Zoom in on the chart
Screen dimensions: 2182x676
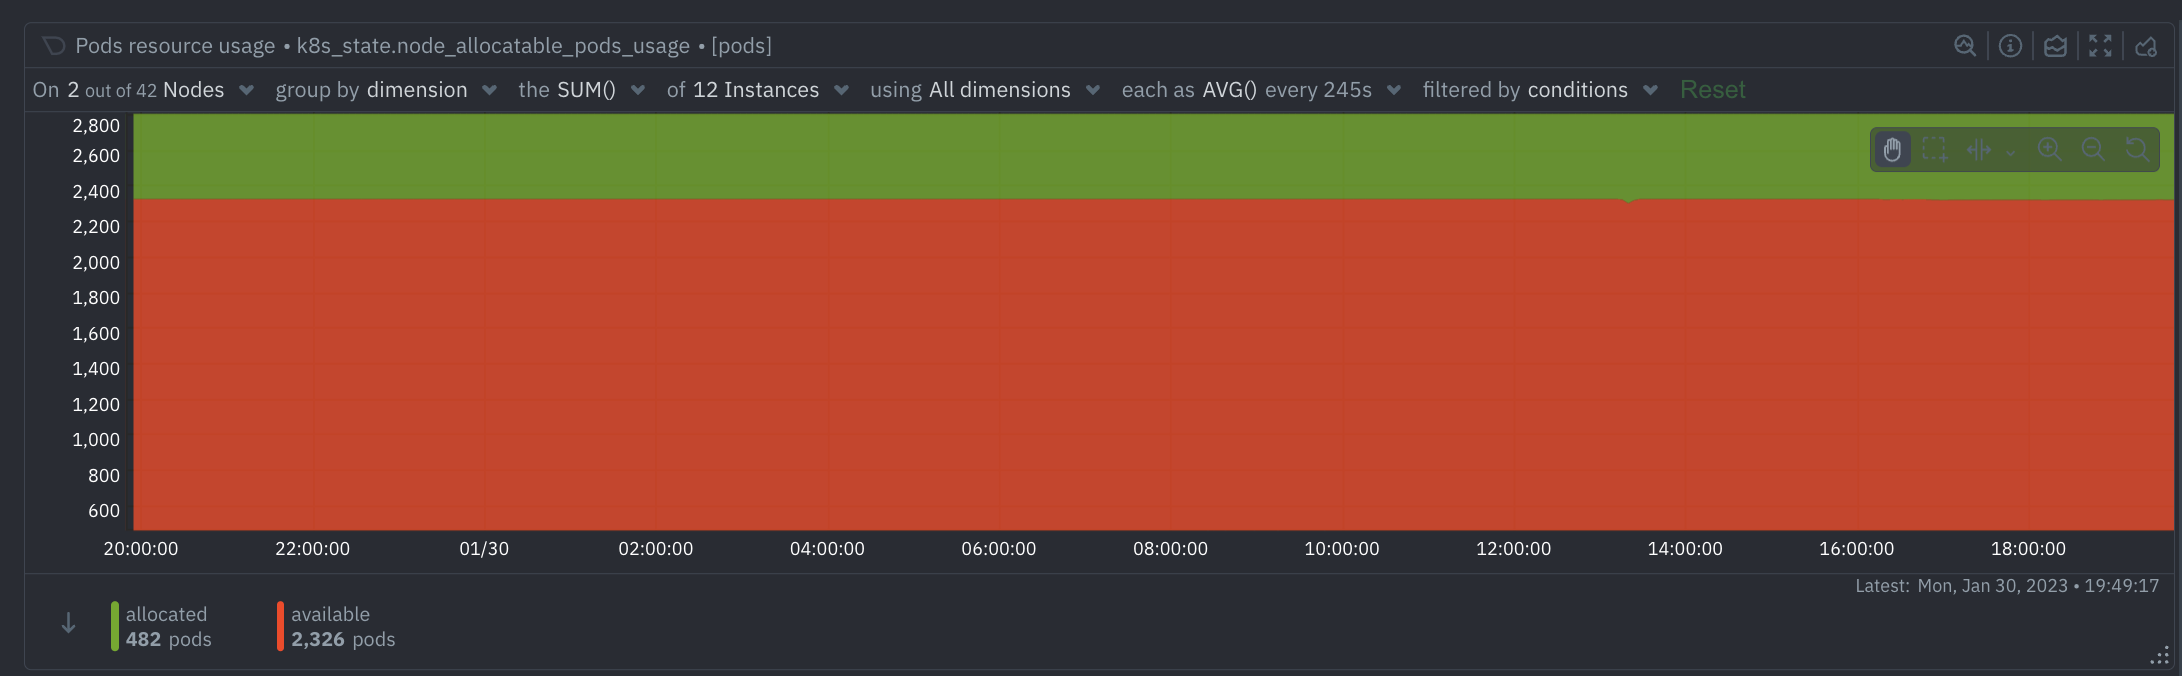tap(2049, 150)
